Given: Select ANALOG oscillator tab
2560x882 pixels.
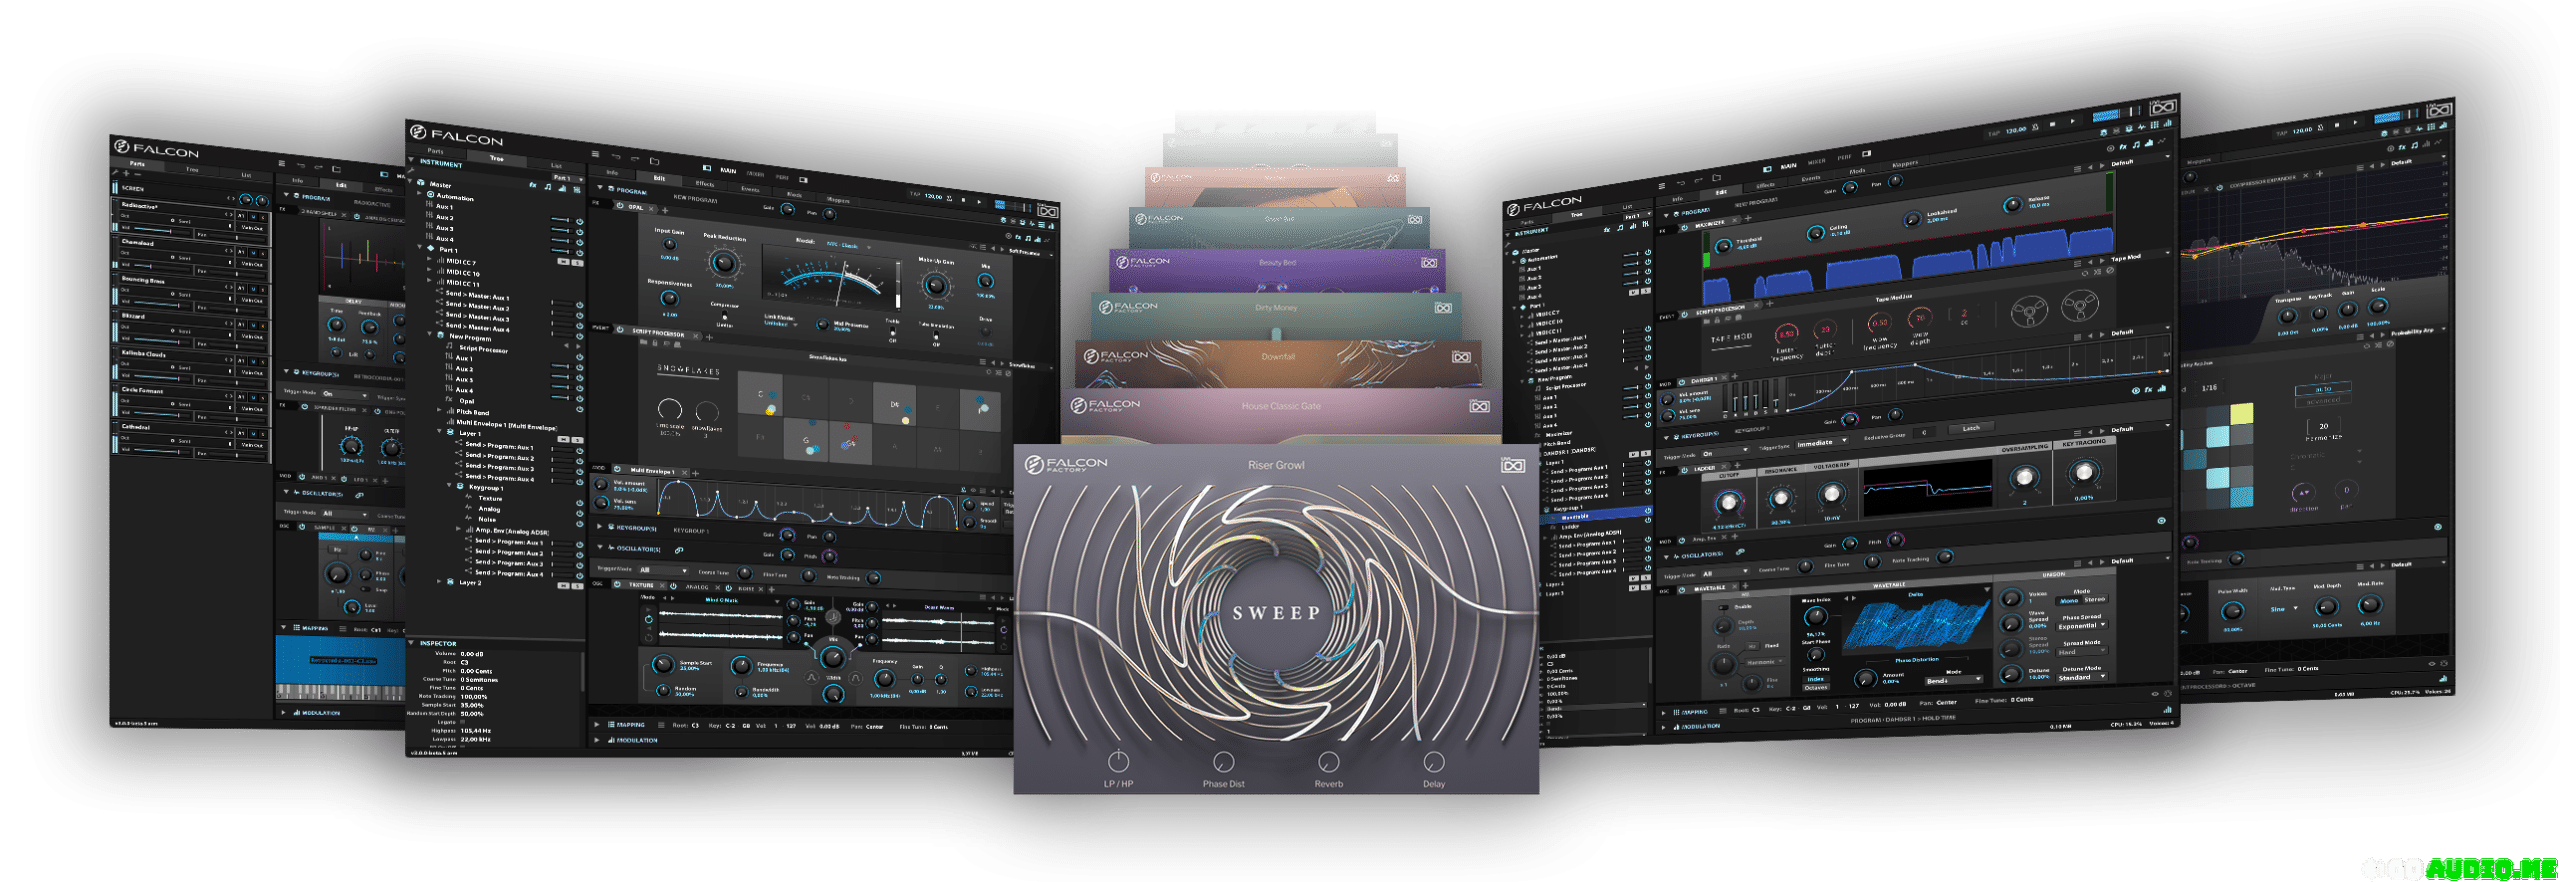Looking at the screenshot, I should [697, 587].
